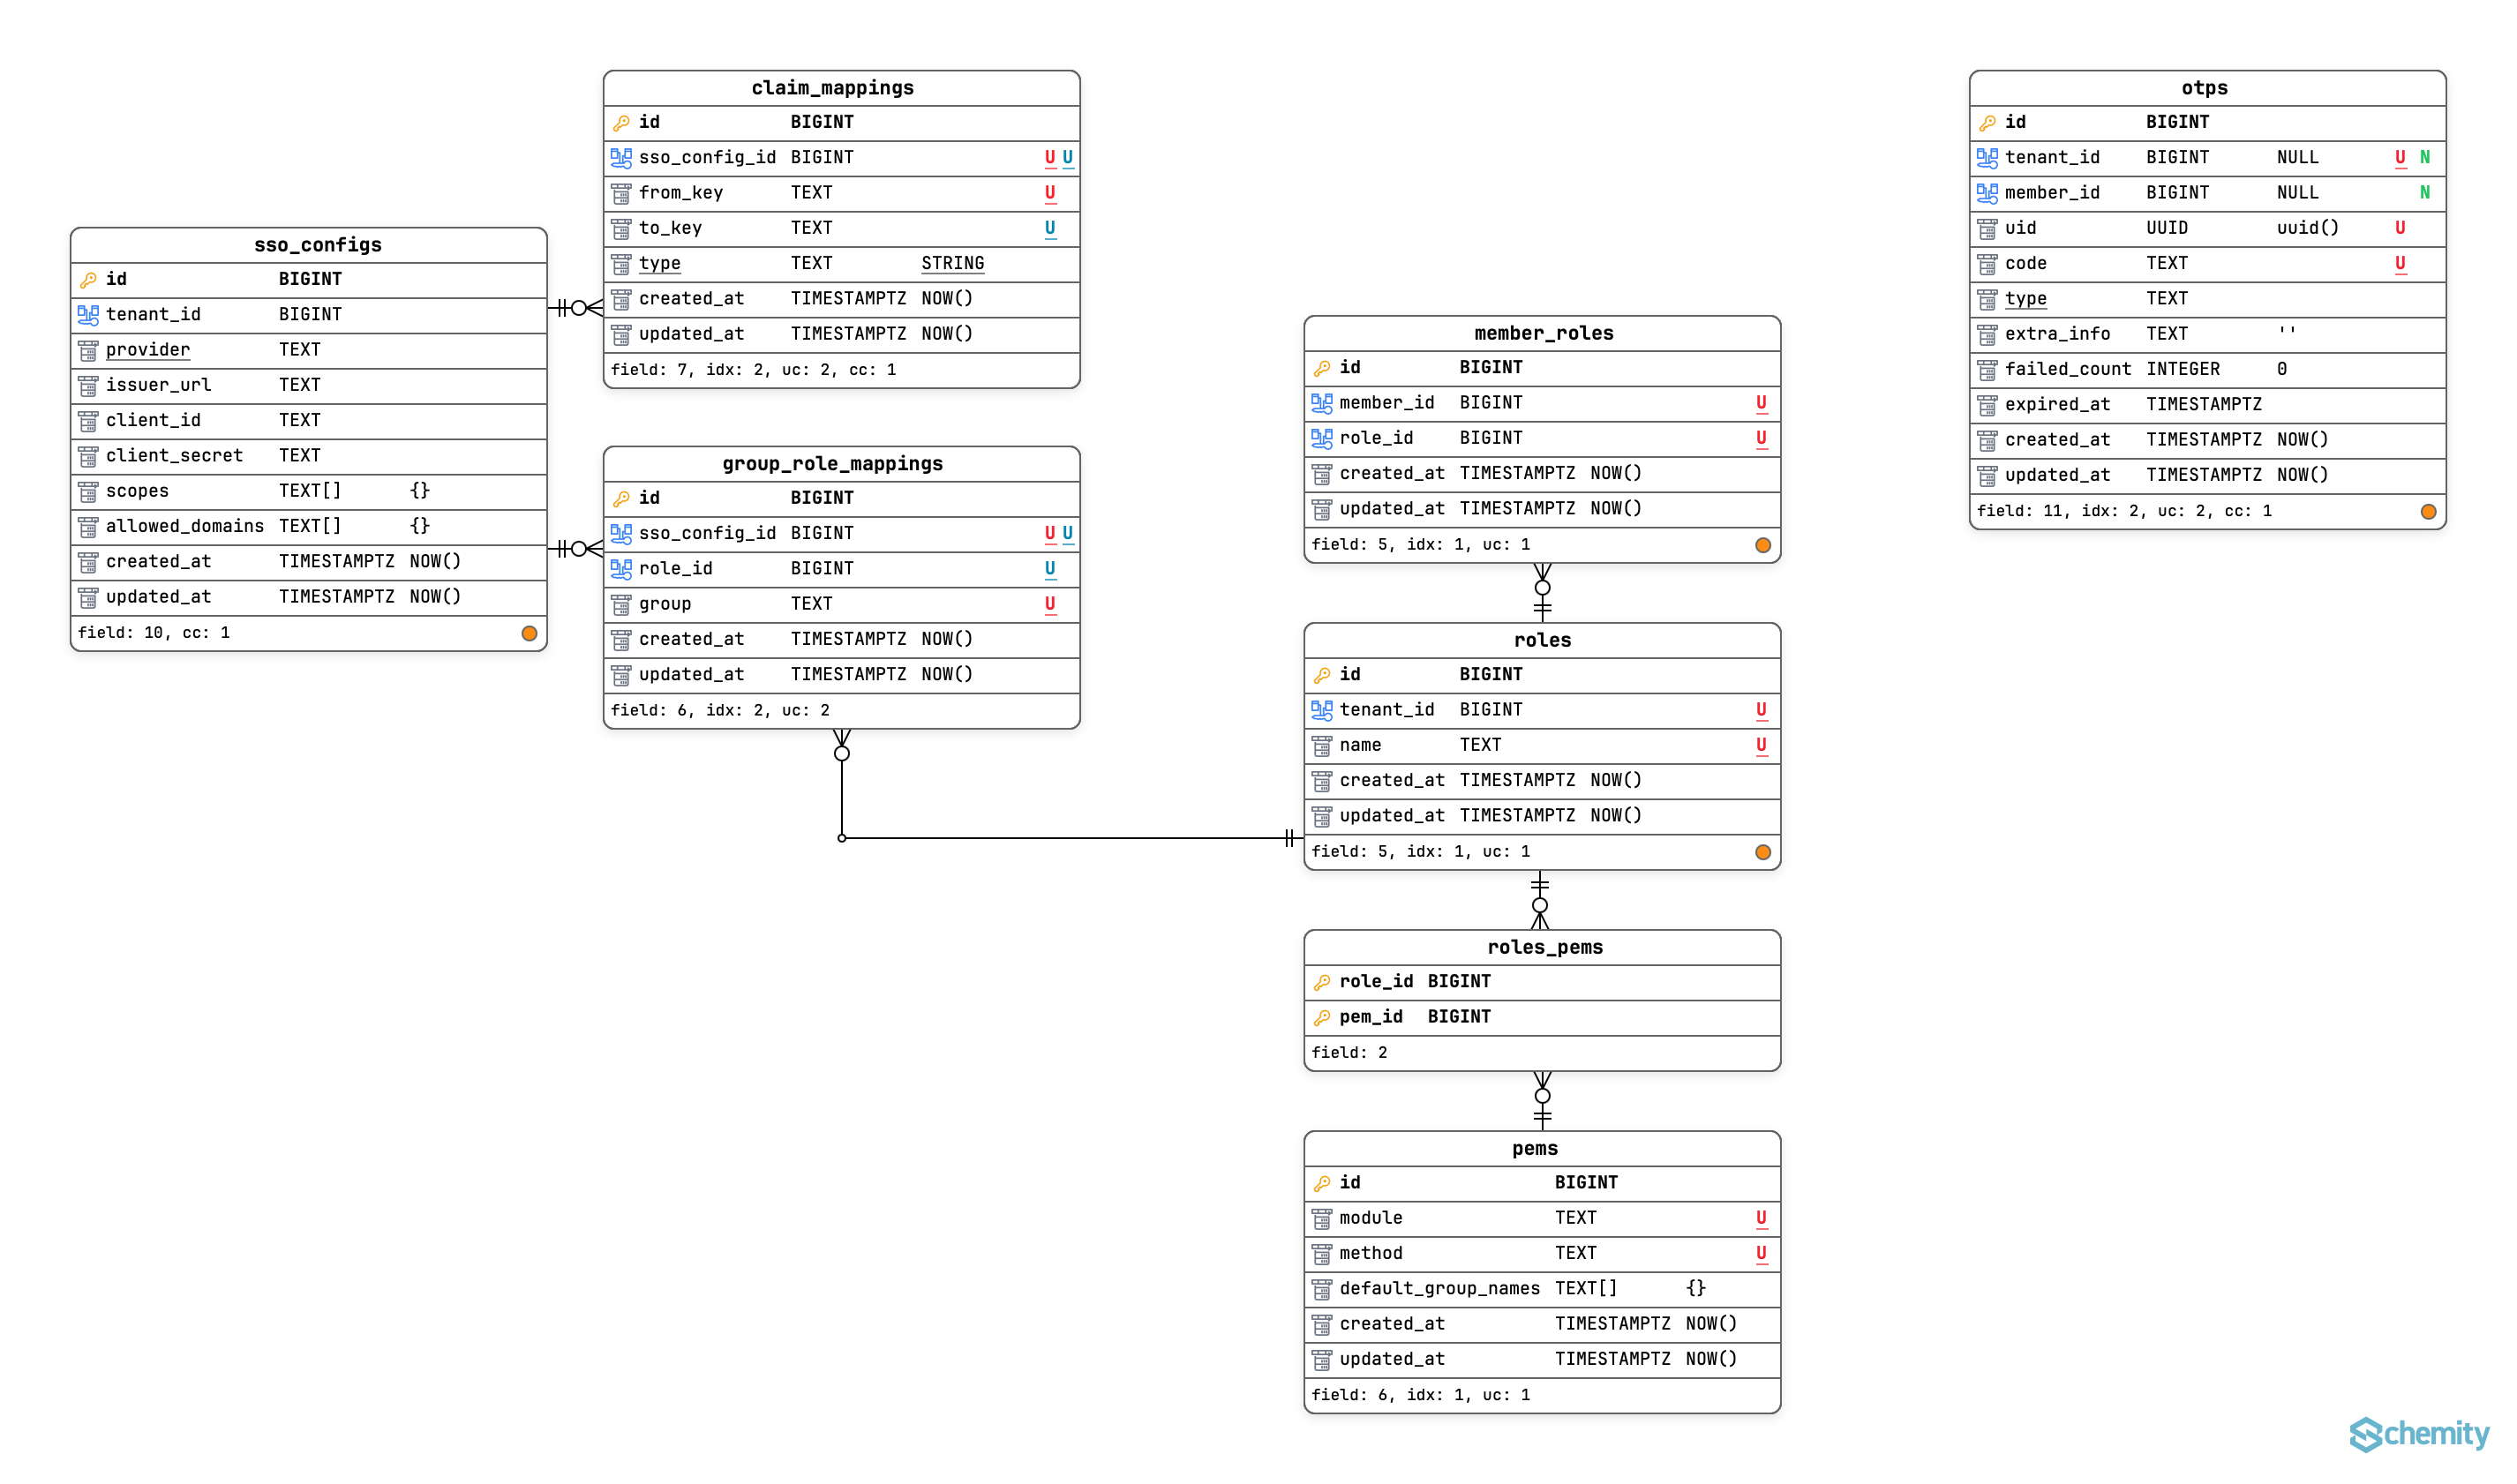This screenshot has height=1484, width=2517.
Task: Click 'field: 7, idx: 2, uc: 2, cc: 1' footer
Action: (x=753, y=370)
